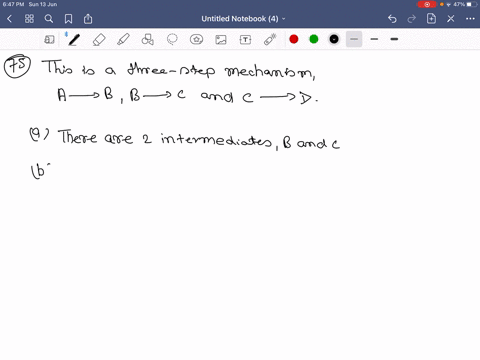The width and height of the screenshot is (480, 360).
Task: Open the share/export menu
Action: click(x=88, y=19)
